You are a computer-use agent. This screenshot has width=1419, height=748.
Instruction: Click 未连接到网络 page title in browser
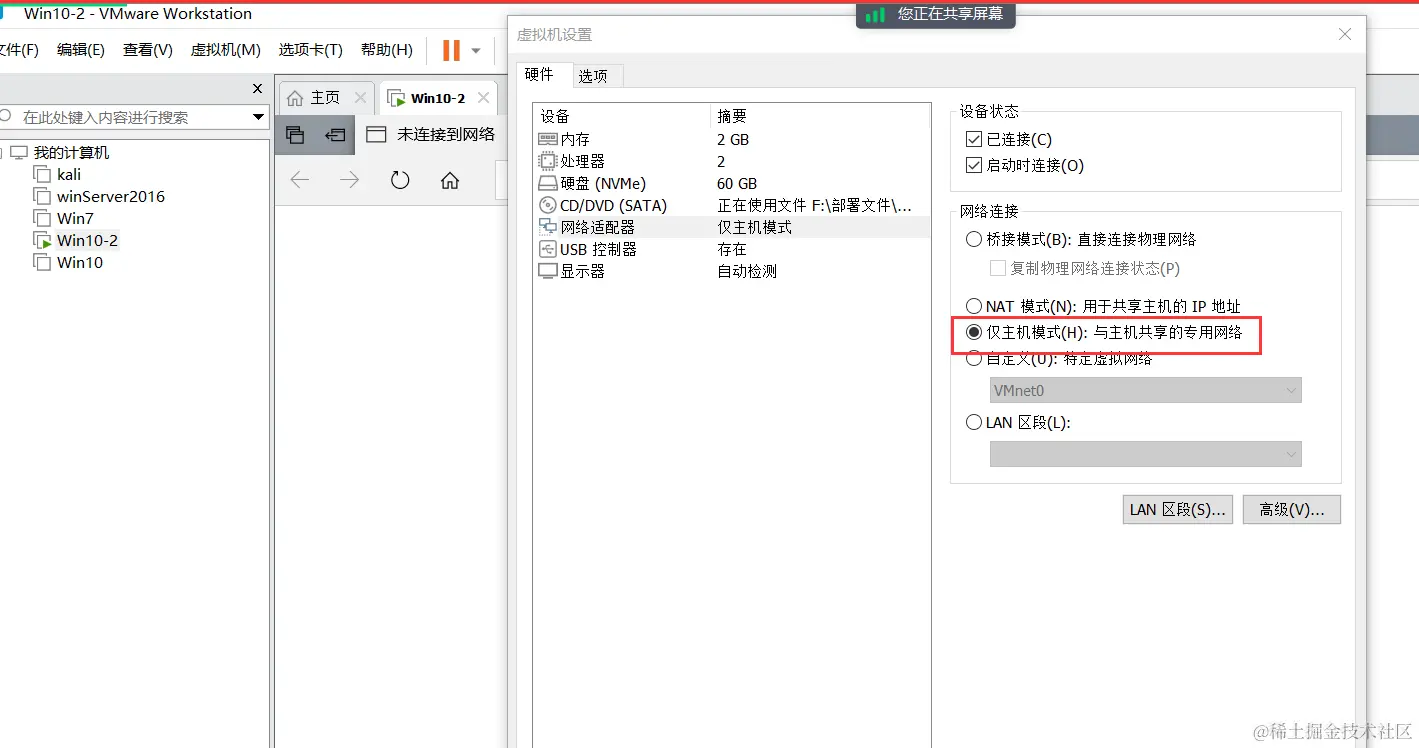tap(446, 134)
